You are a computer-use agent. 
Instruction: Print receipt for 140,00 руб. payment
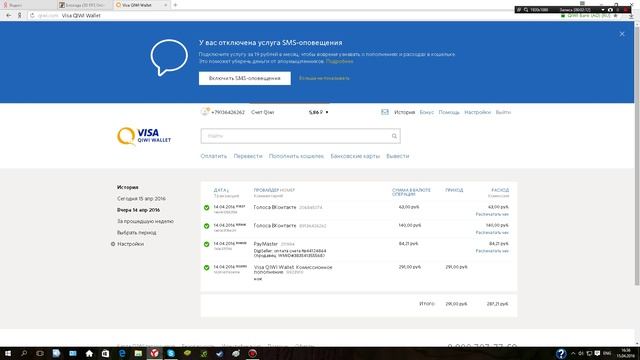(x=492, y=233)
